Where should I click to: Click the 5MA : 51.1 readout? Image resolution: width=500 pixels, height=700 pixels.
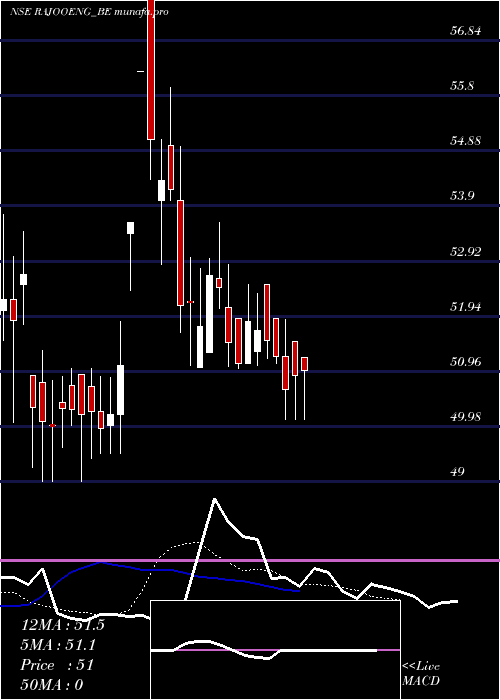59,644
